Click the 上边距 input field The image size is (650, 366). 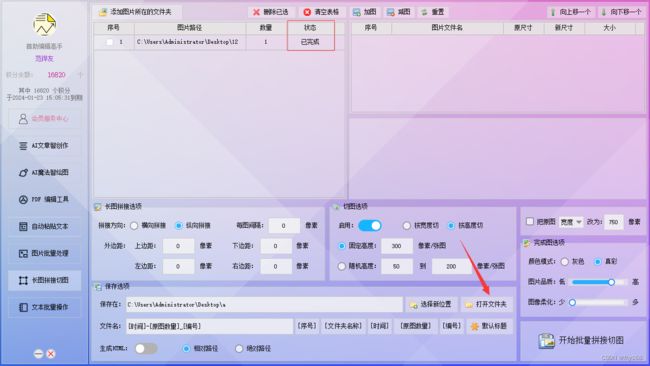(x=178, y=246)
